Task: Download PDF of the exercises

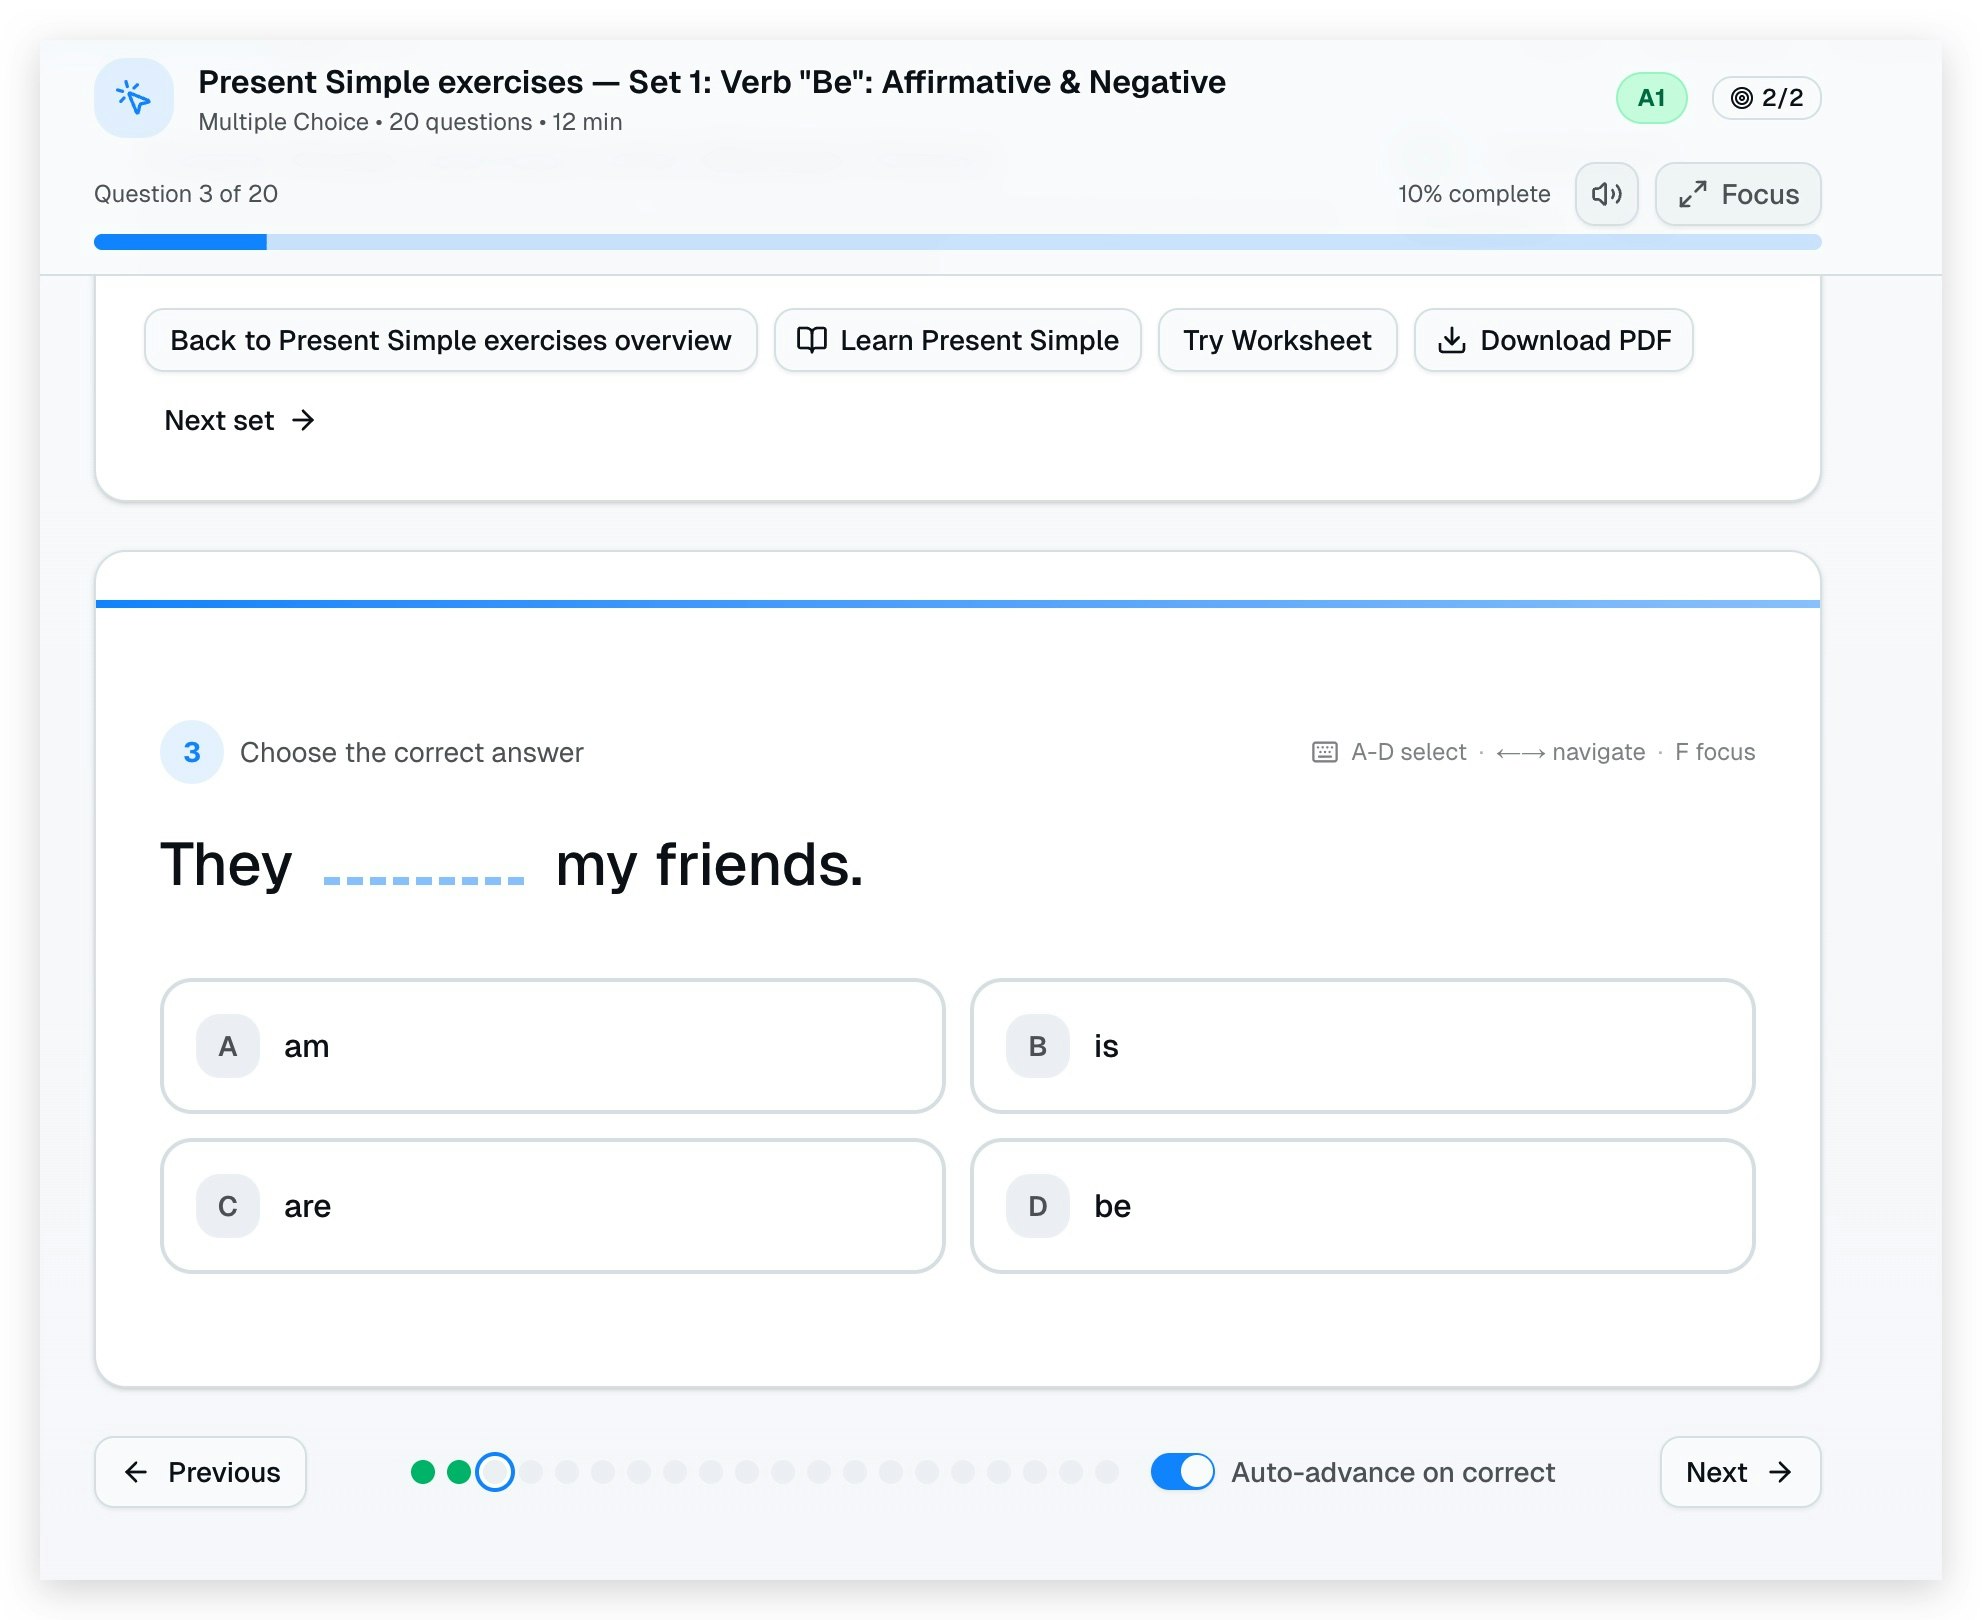Action: [x=1553, y=340]
